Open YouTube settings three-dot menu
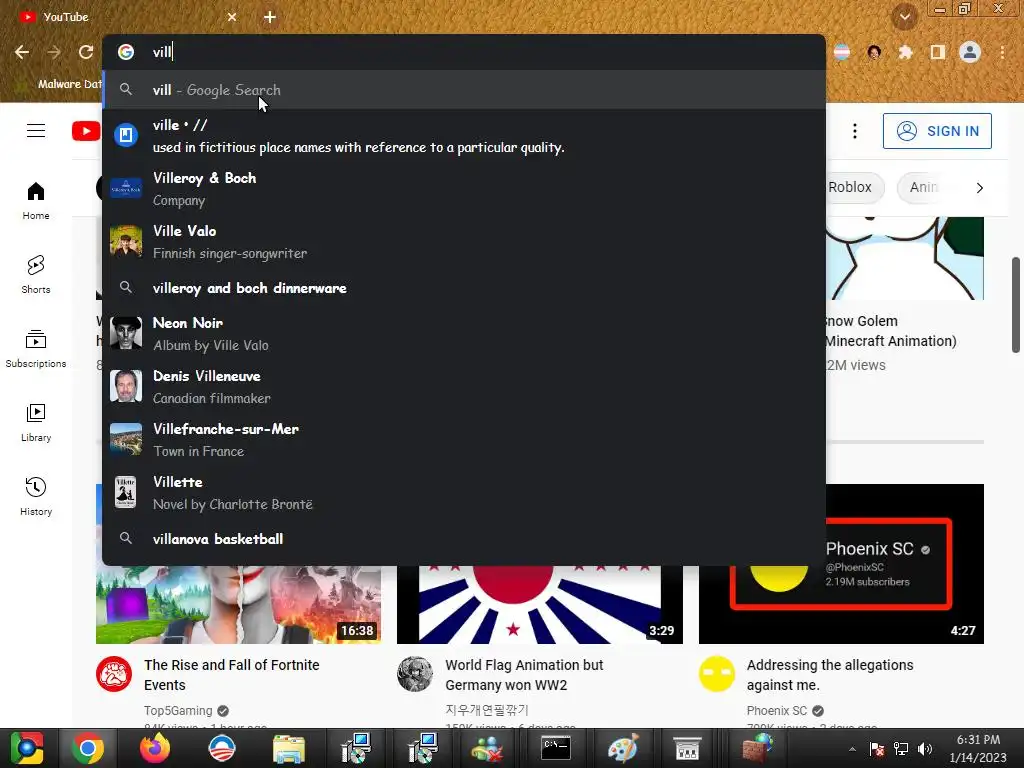The image size is (1024, 768). [x=854, y=131]
